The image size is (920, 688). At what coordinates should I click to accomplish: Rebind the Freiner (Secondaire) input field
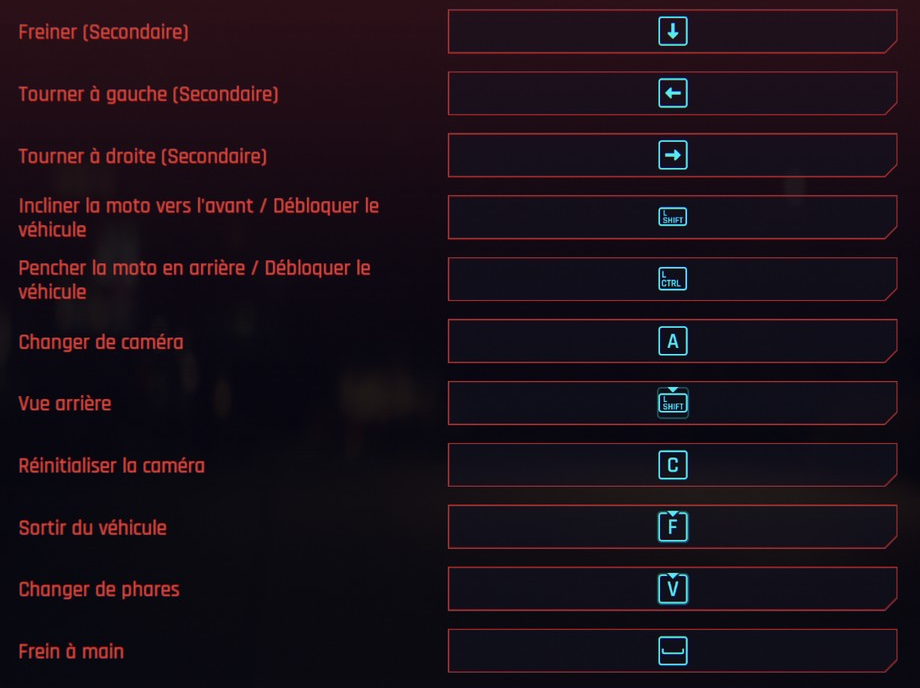tap(672, 31)
